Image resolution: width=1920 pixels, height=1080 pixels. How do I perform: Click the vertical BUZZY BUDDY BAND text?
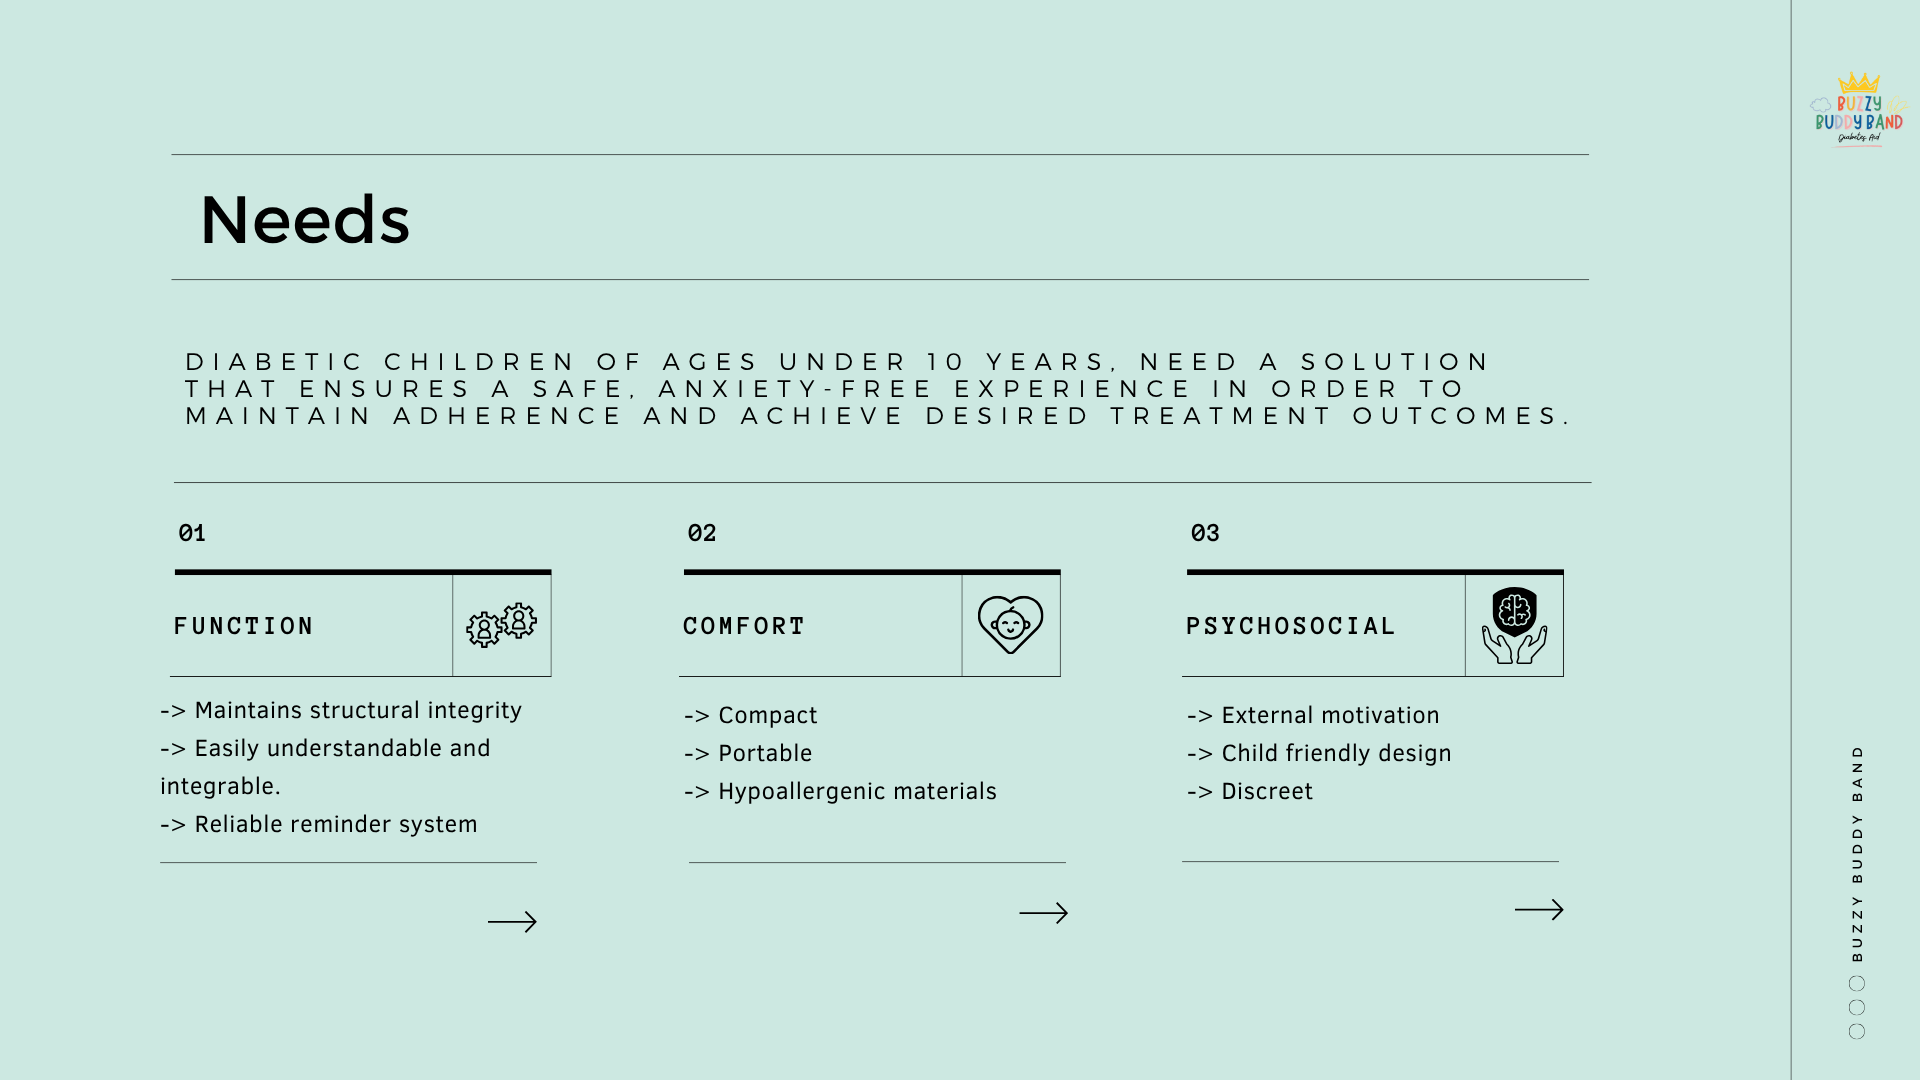pyautogui.click(x=1857, y=853)
